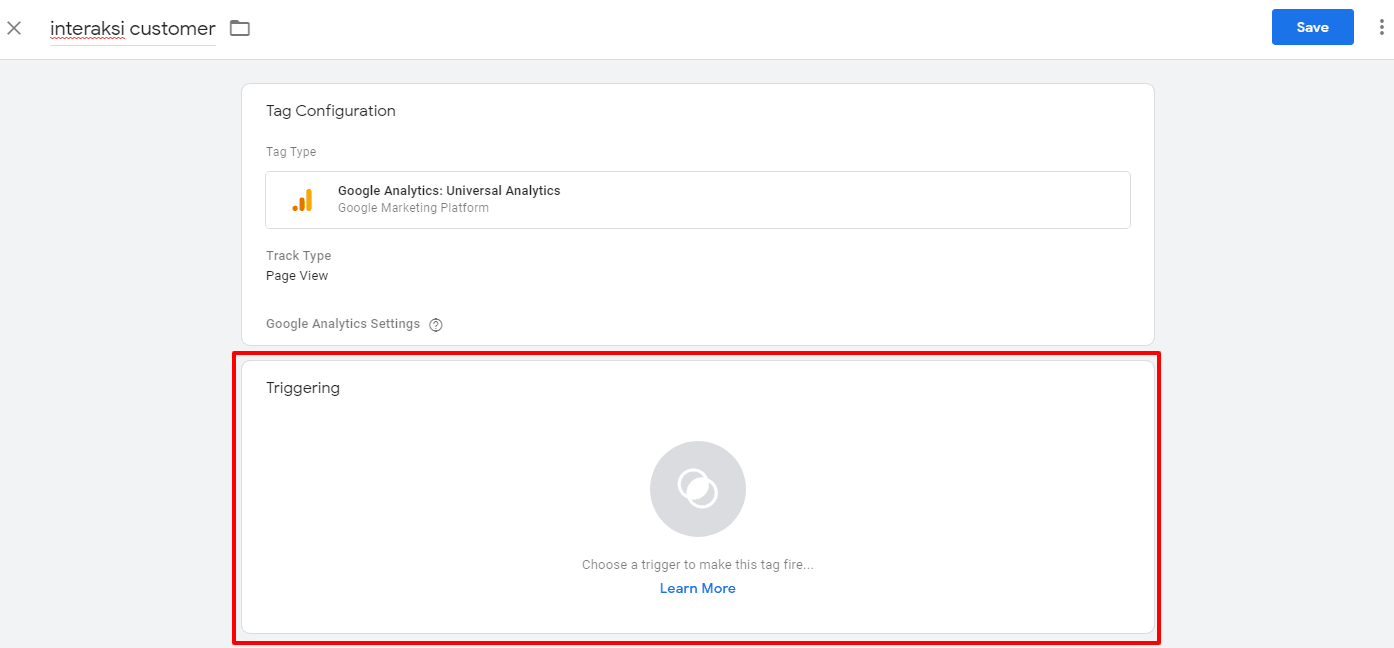Open the Learn More link about triggers
The height and width of the screenshot is (648, 1394).
click(697, 588)
